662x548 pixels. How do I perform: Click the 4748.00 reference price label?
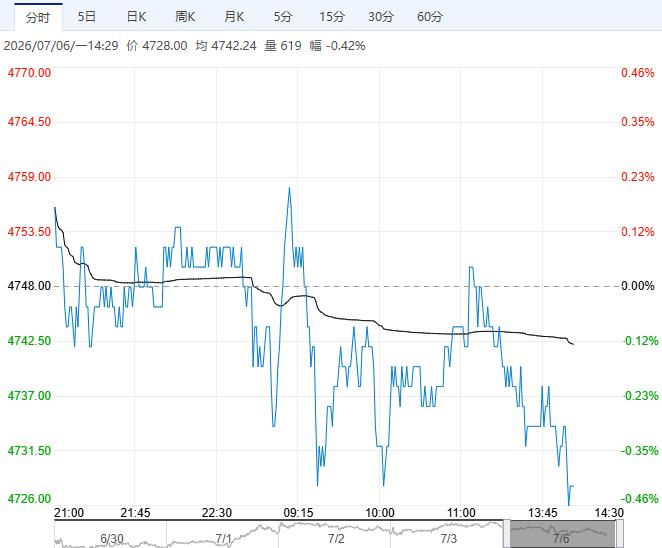29,286
